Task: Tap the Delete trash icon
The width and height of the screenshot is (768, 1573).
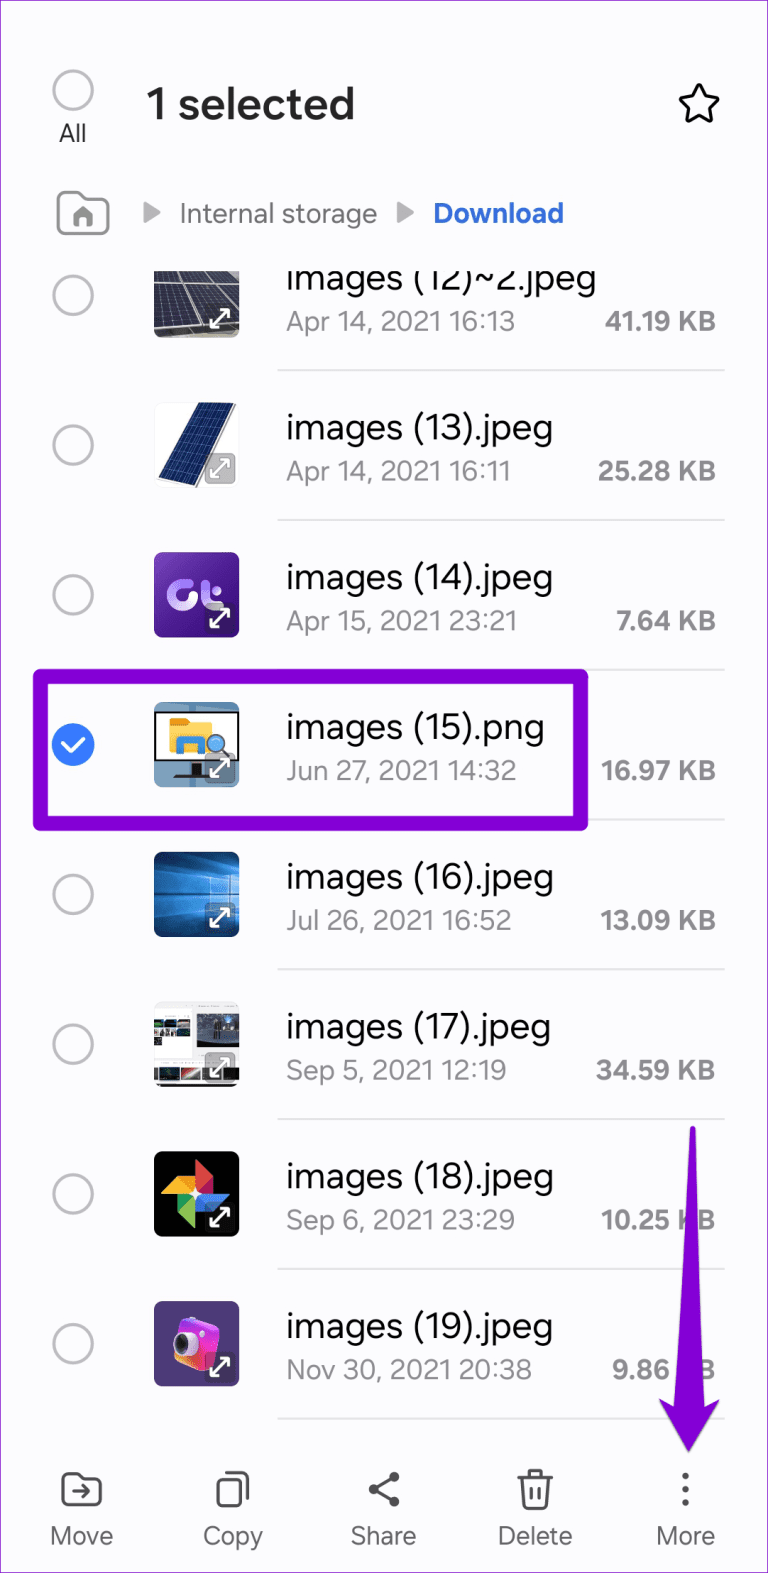Action: [534, 1490]
